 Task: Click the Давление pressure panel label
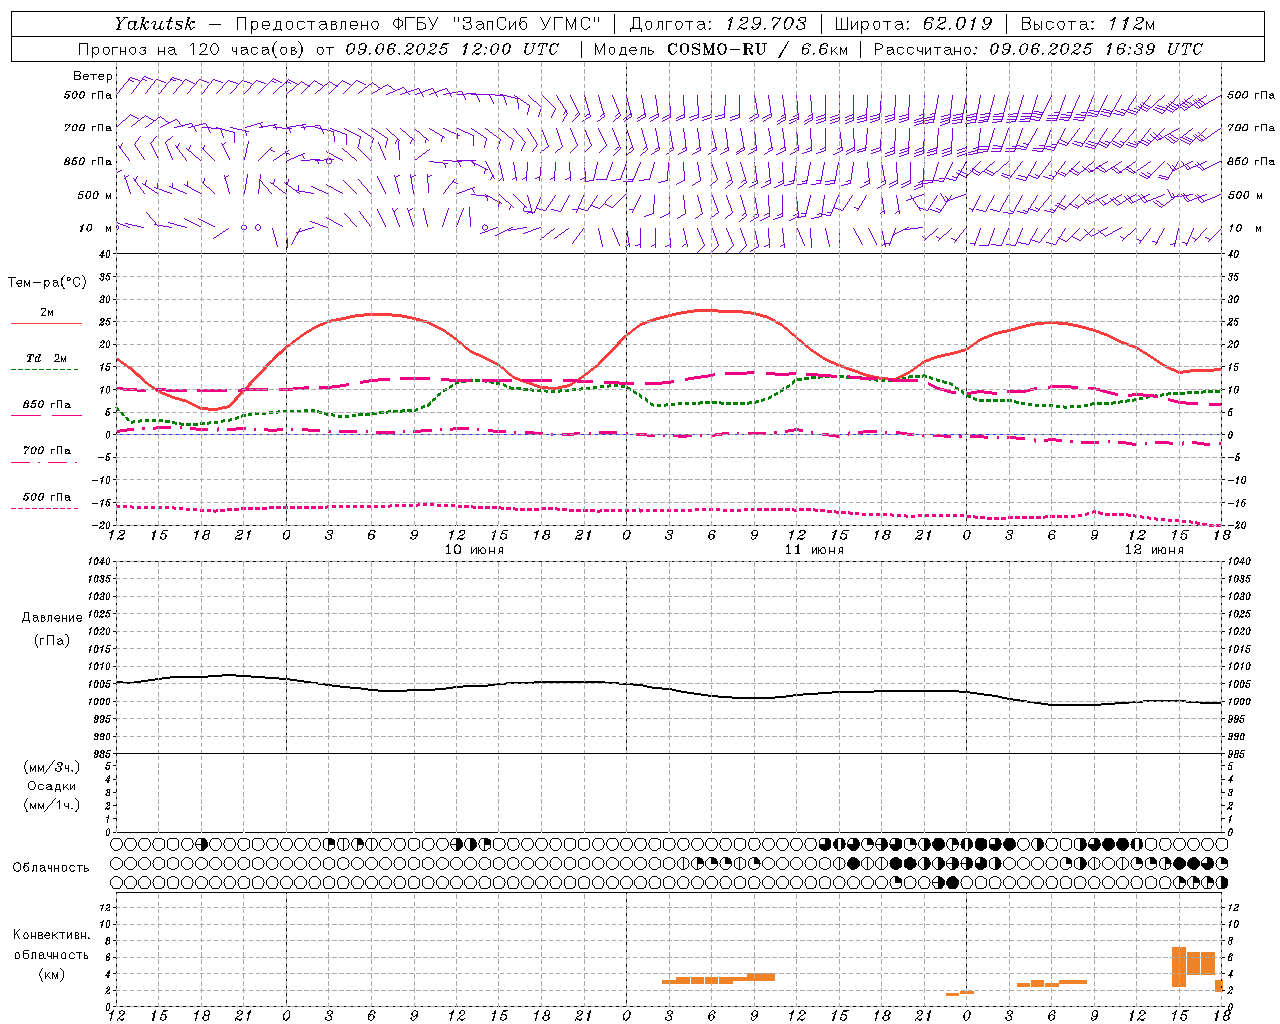tap(52, 618)
